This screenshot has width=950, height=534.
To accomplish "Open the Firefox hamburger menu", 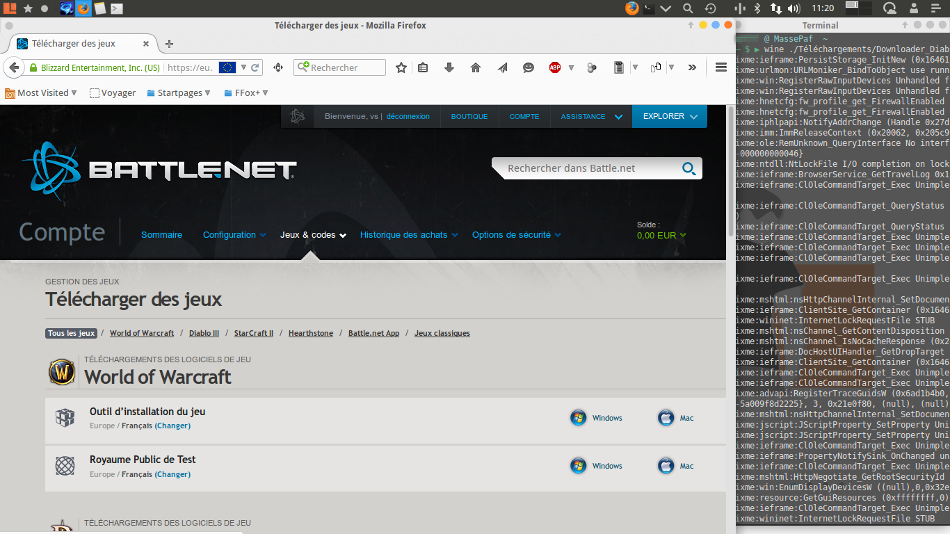I will 721,67.
